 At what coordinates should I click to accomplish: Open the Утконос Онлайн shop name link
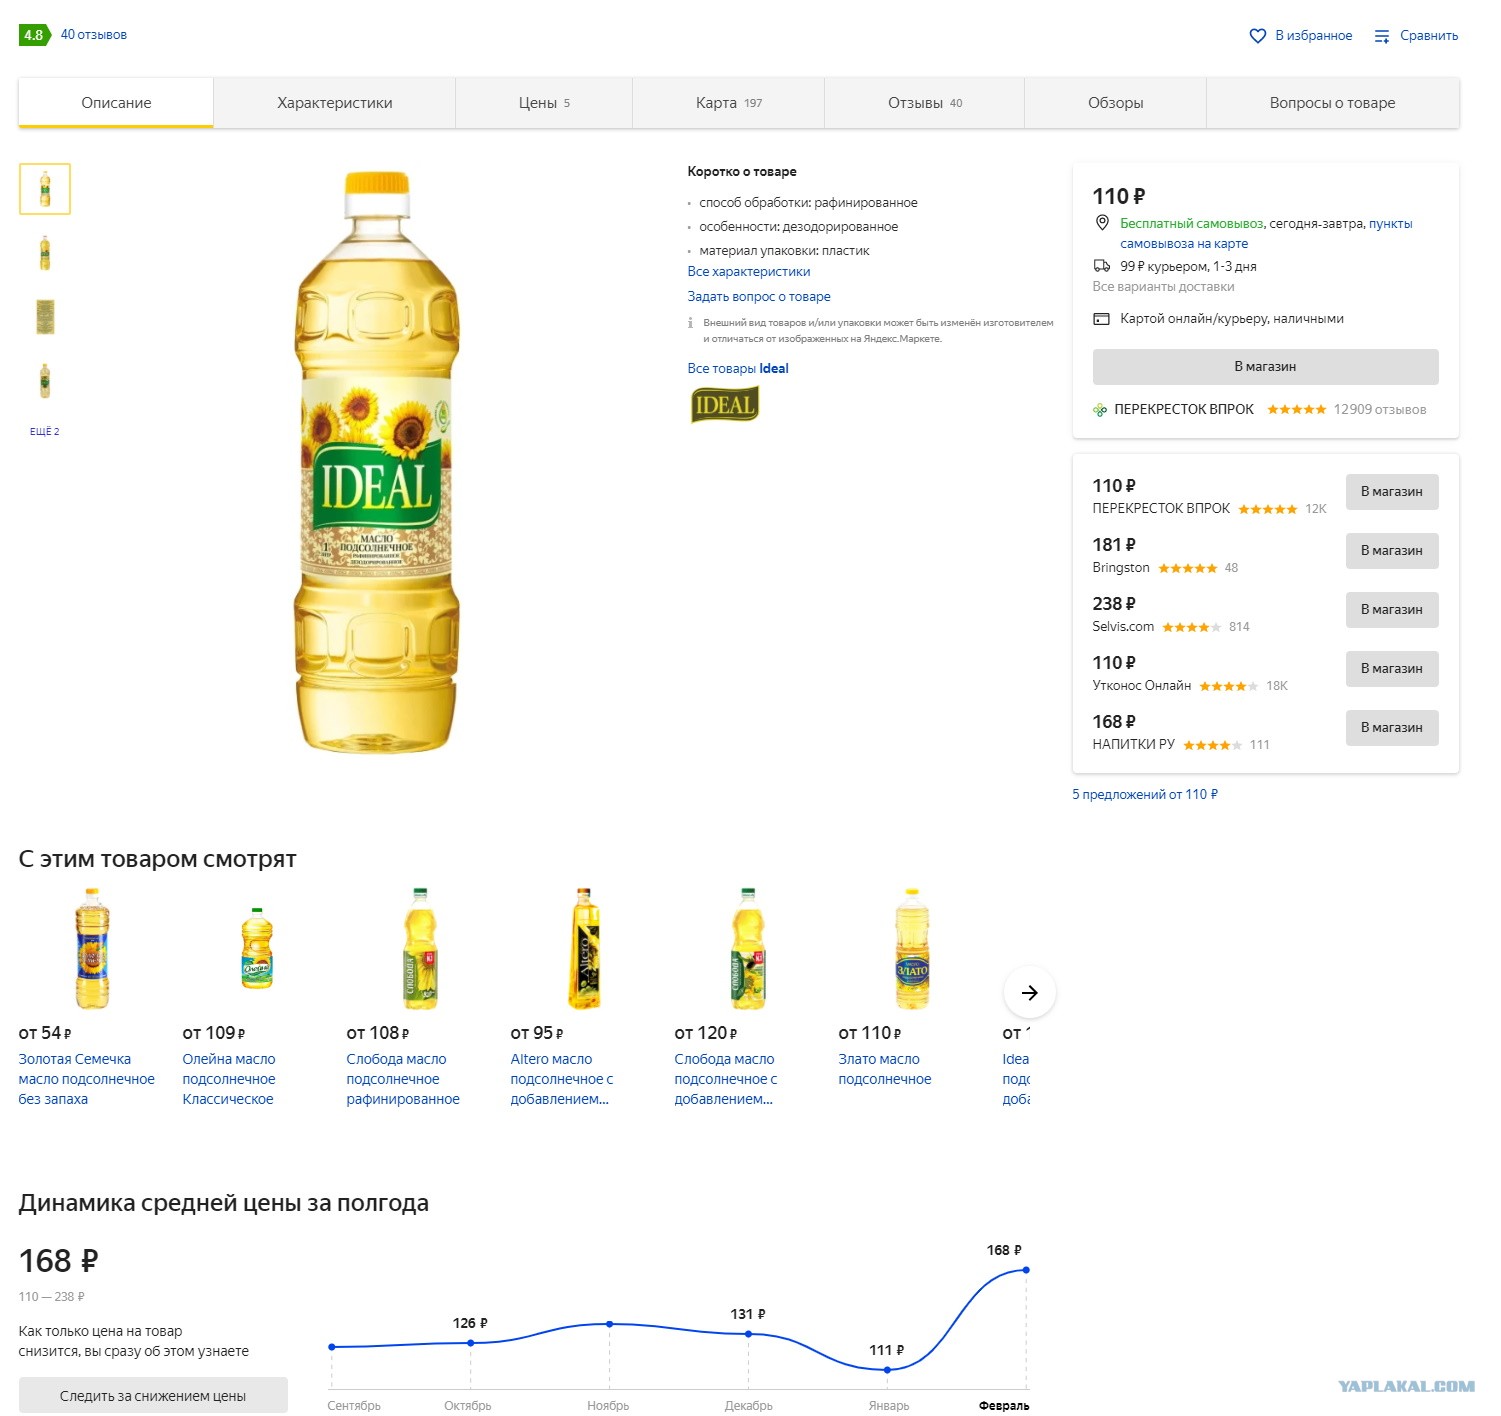pyautogui.click(x=1142, y=686)
